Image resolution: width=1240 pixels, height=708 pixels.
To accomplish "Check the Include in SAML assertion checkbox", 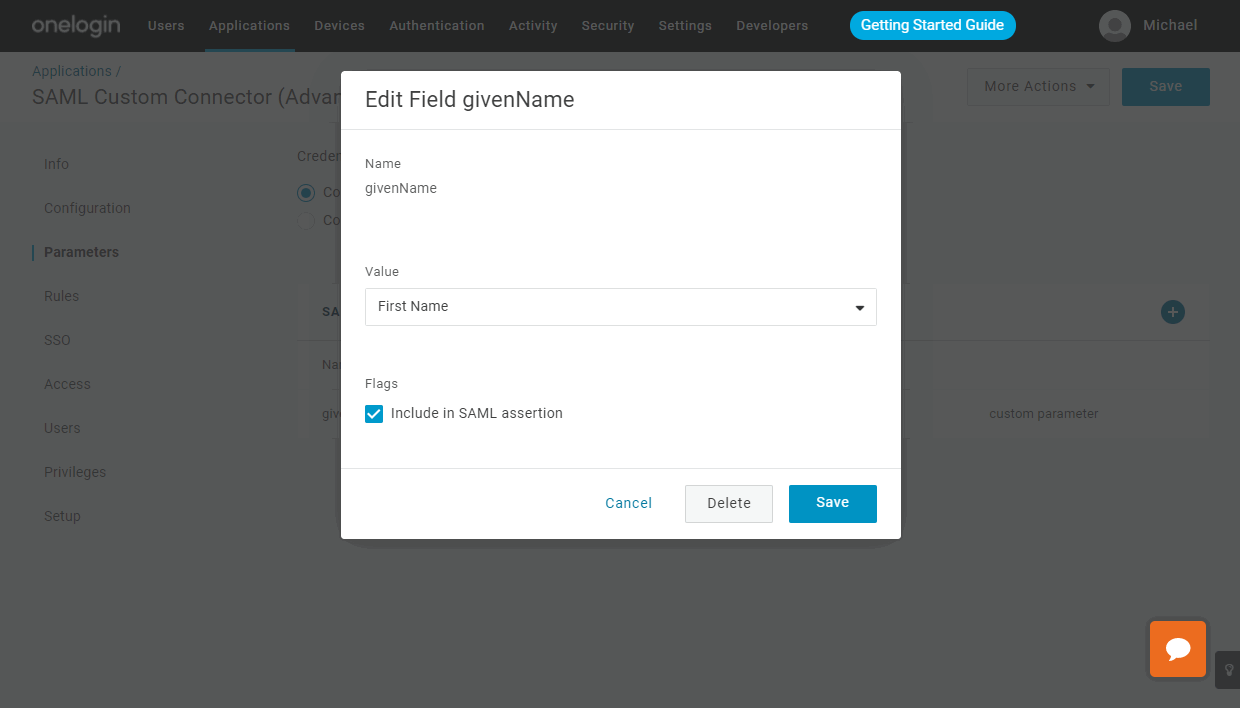I will click(x=373, y=413).
